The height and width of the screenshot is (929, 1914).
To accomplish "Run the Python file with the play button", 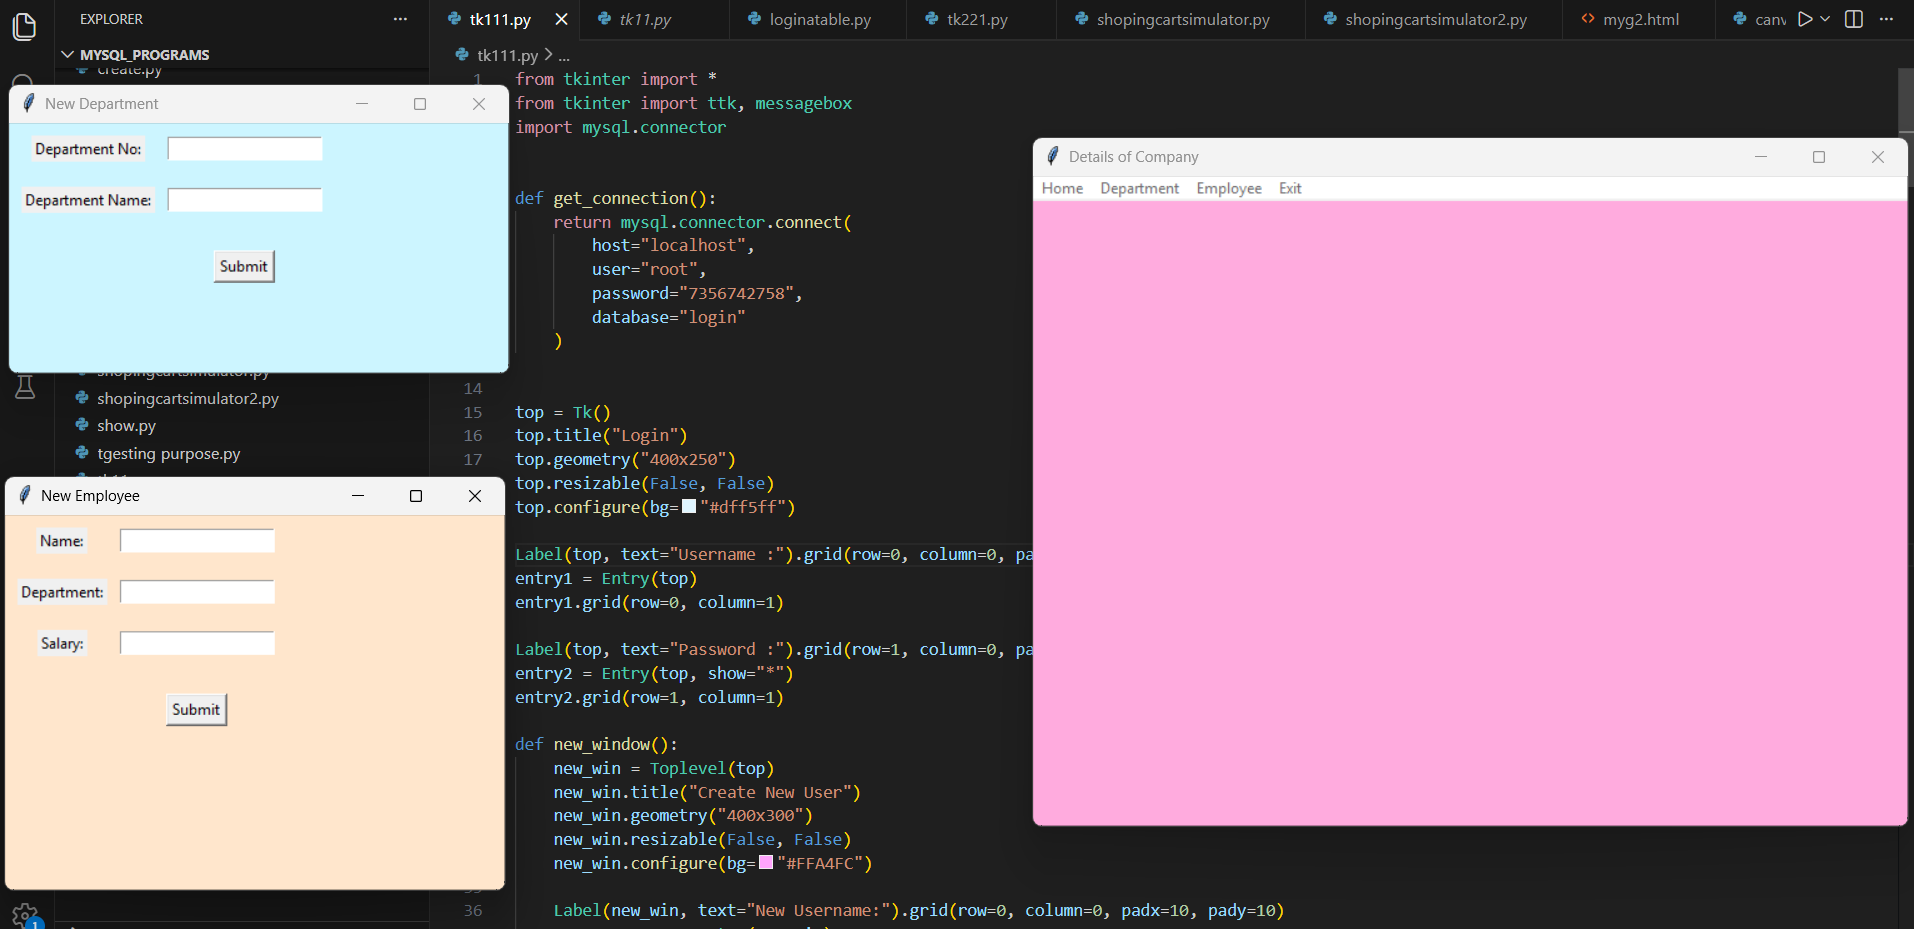I will [x=1804, y=18].
